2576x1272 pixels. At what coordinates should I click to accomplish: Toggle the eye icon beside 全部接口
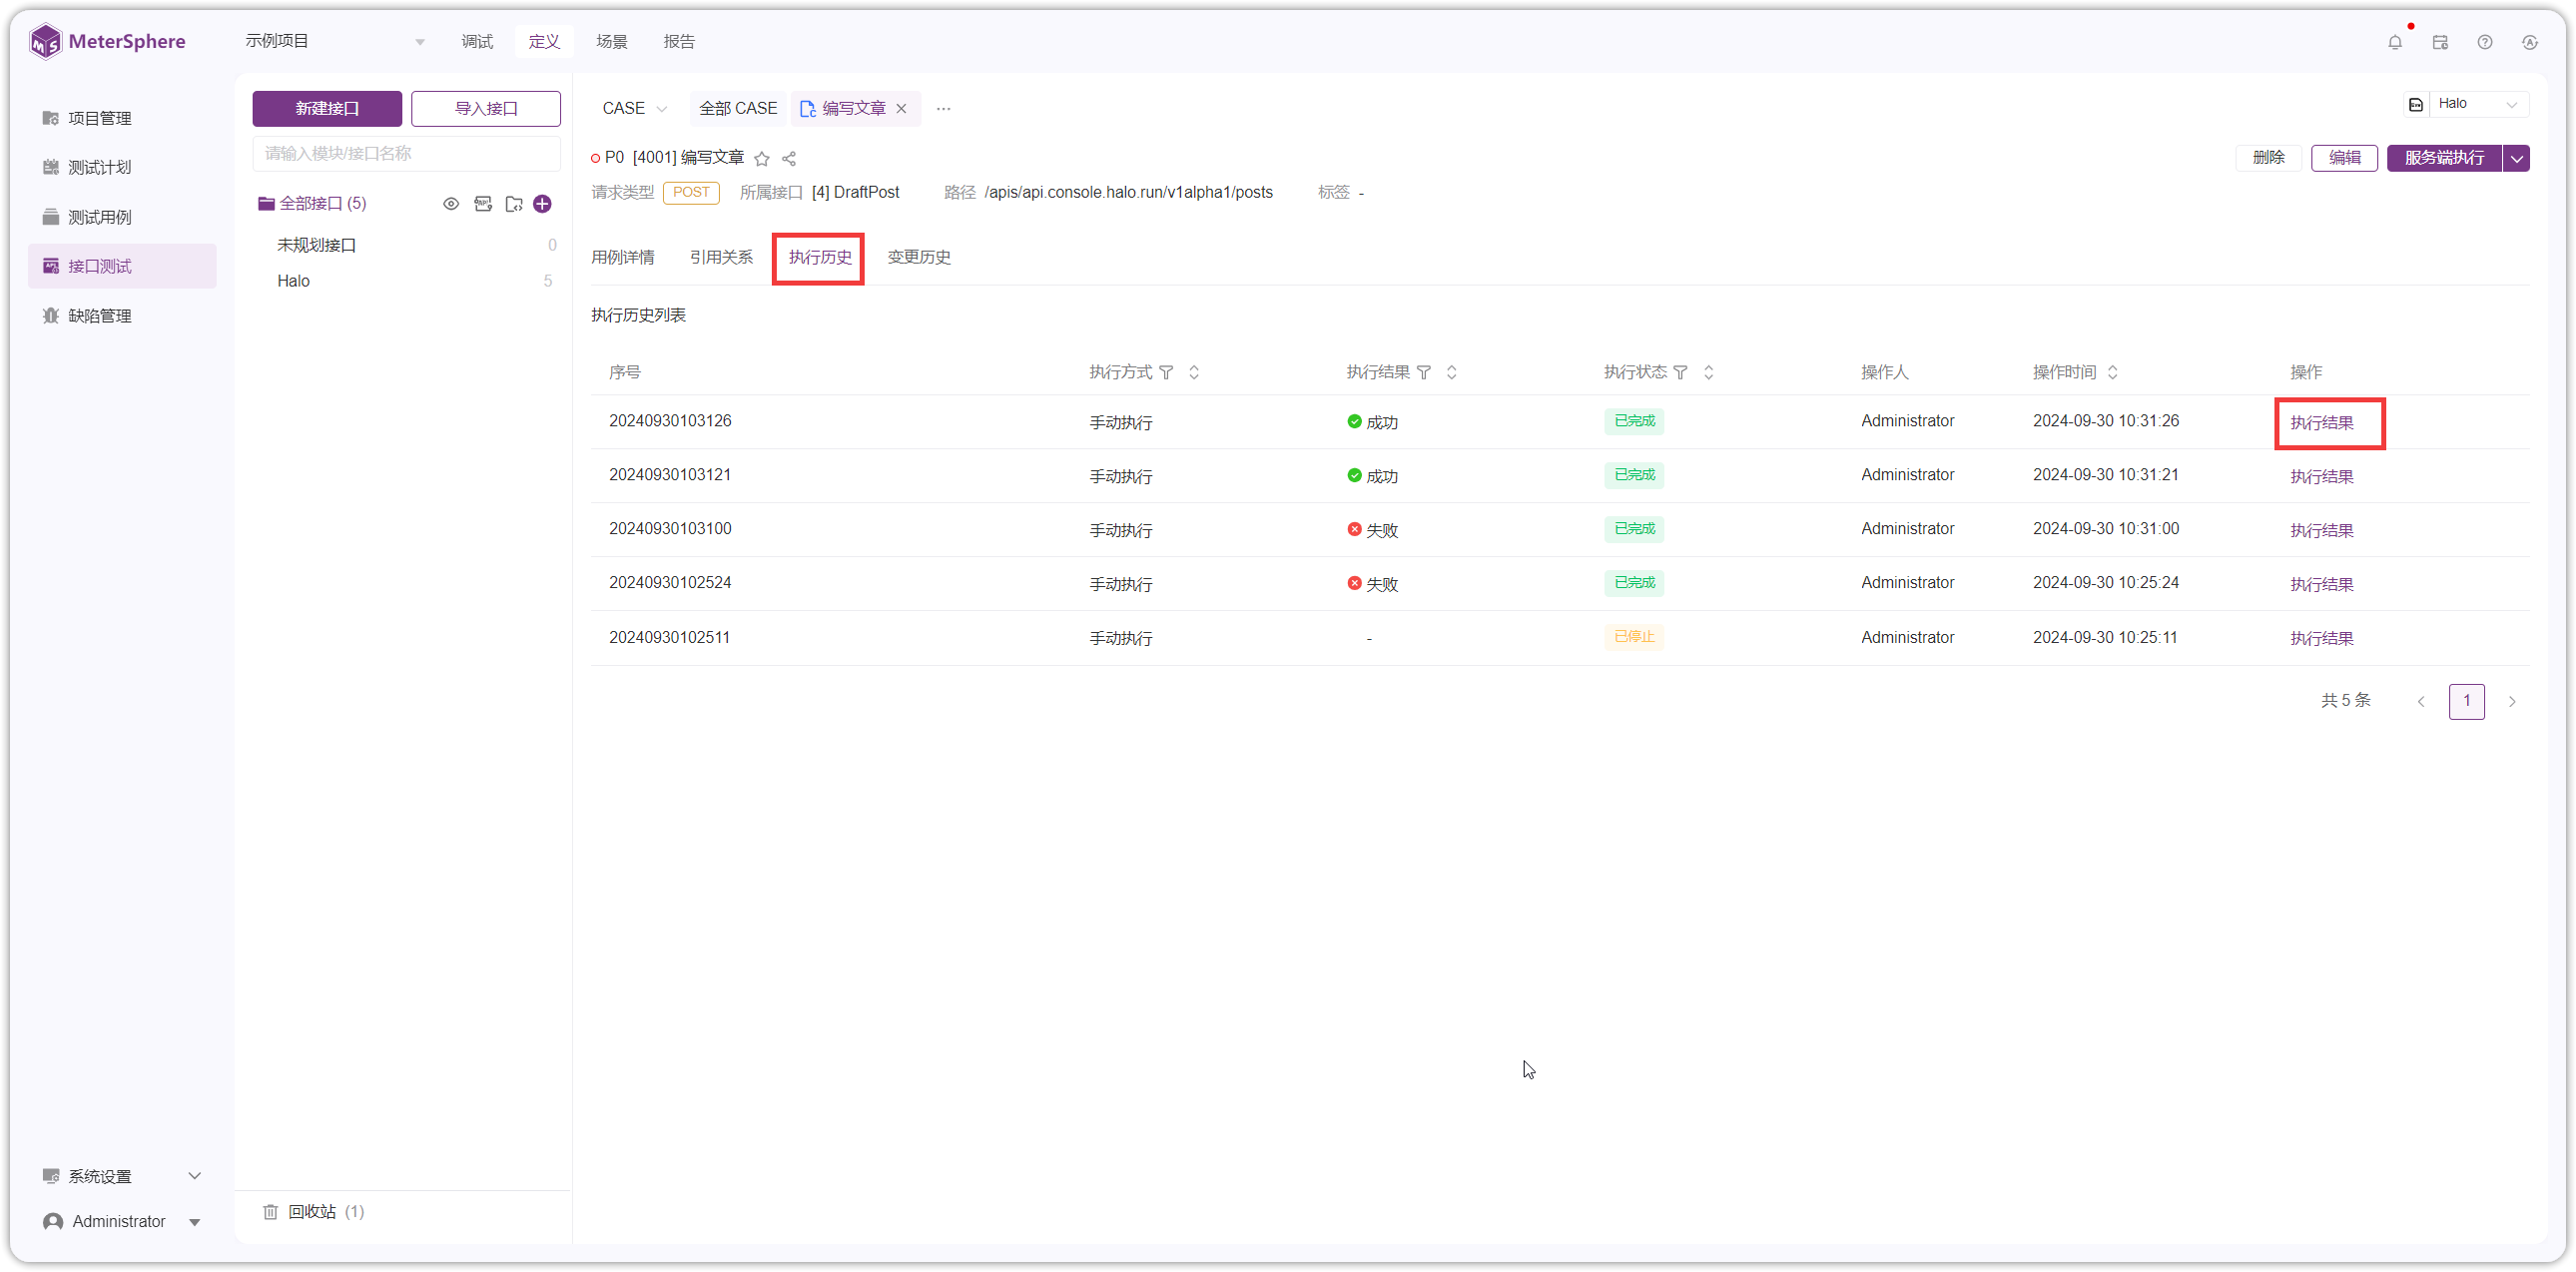(x=451, y=204)
